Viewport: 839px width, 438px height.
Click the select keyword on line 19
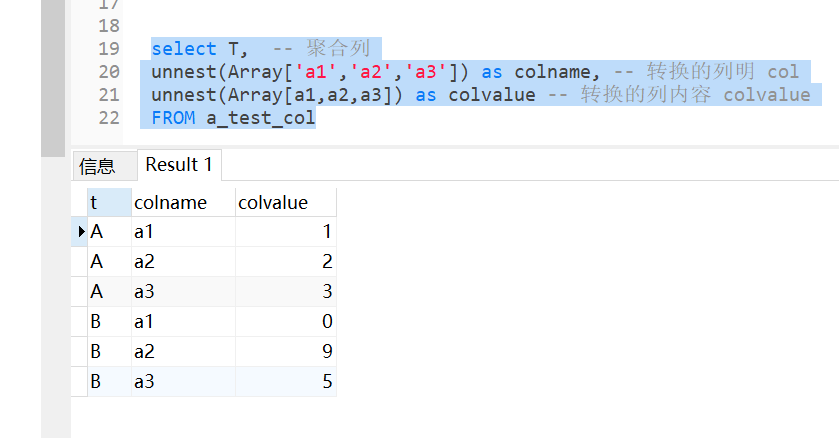(184, 49)
